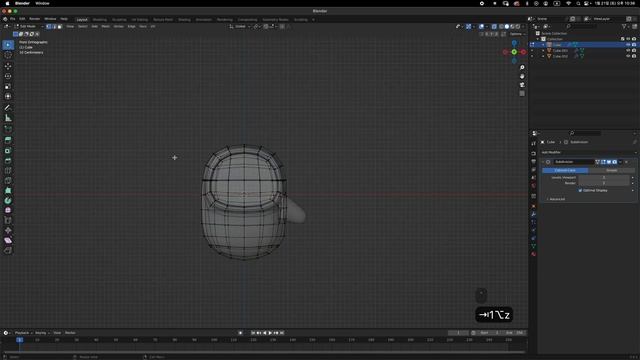
Task: Enable face select mode
Action: tap(60, 27)
